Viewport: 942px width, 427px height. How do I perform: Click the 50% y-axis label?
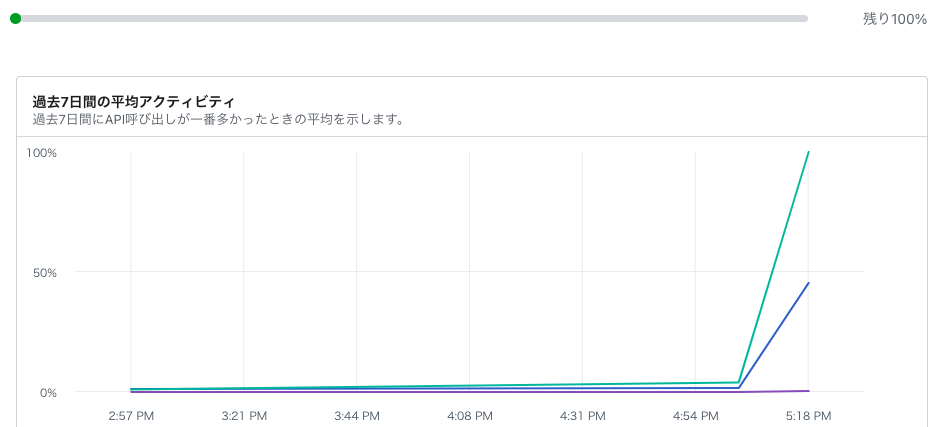45,272
